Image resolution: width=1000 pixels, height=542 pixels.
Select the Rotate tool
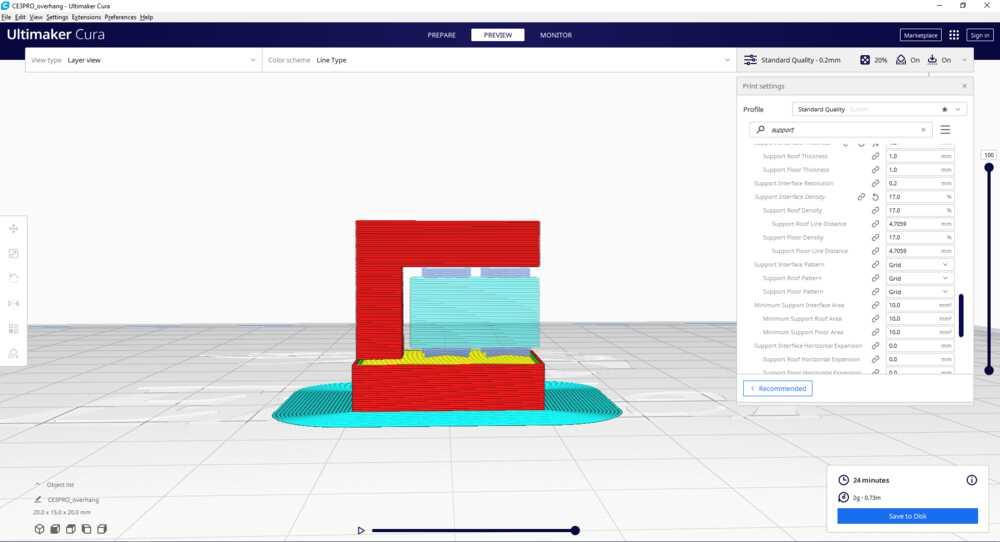point(14,278)
